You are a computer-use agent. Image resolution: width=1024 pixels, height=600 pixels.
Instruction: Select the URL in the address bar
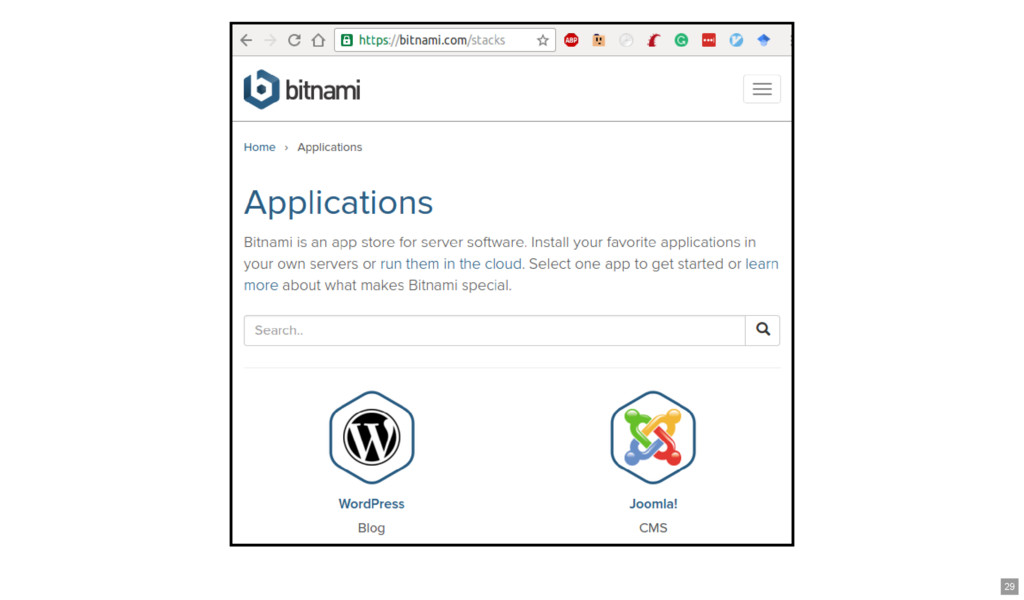[432, 40]
